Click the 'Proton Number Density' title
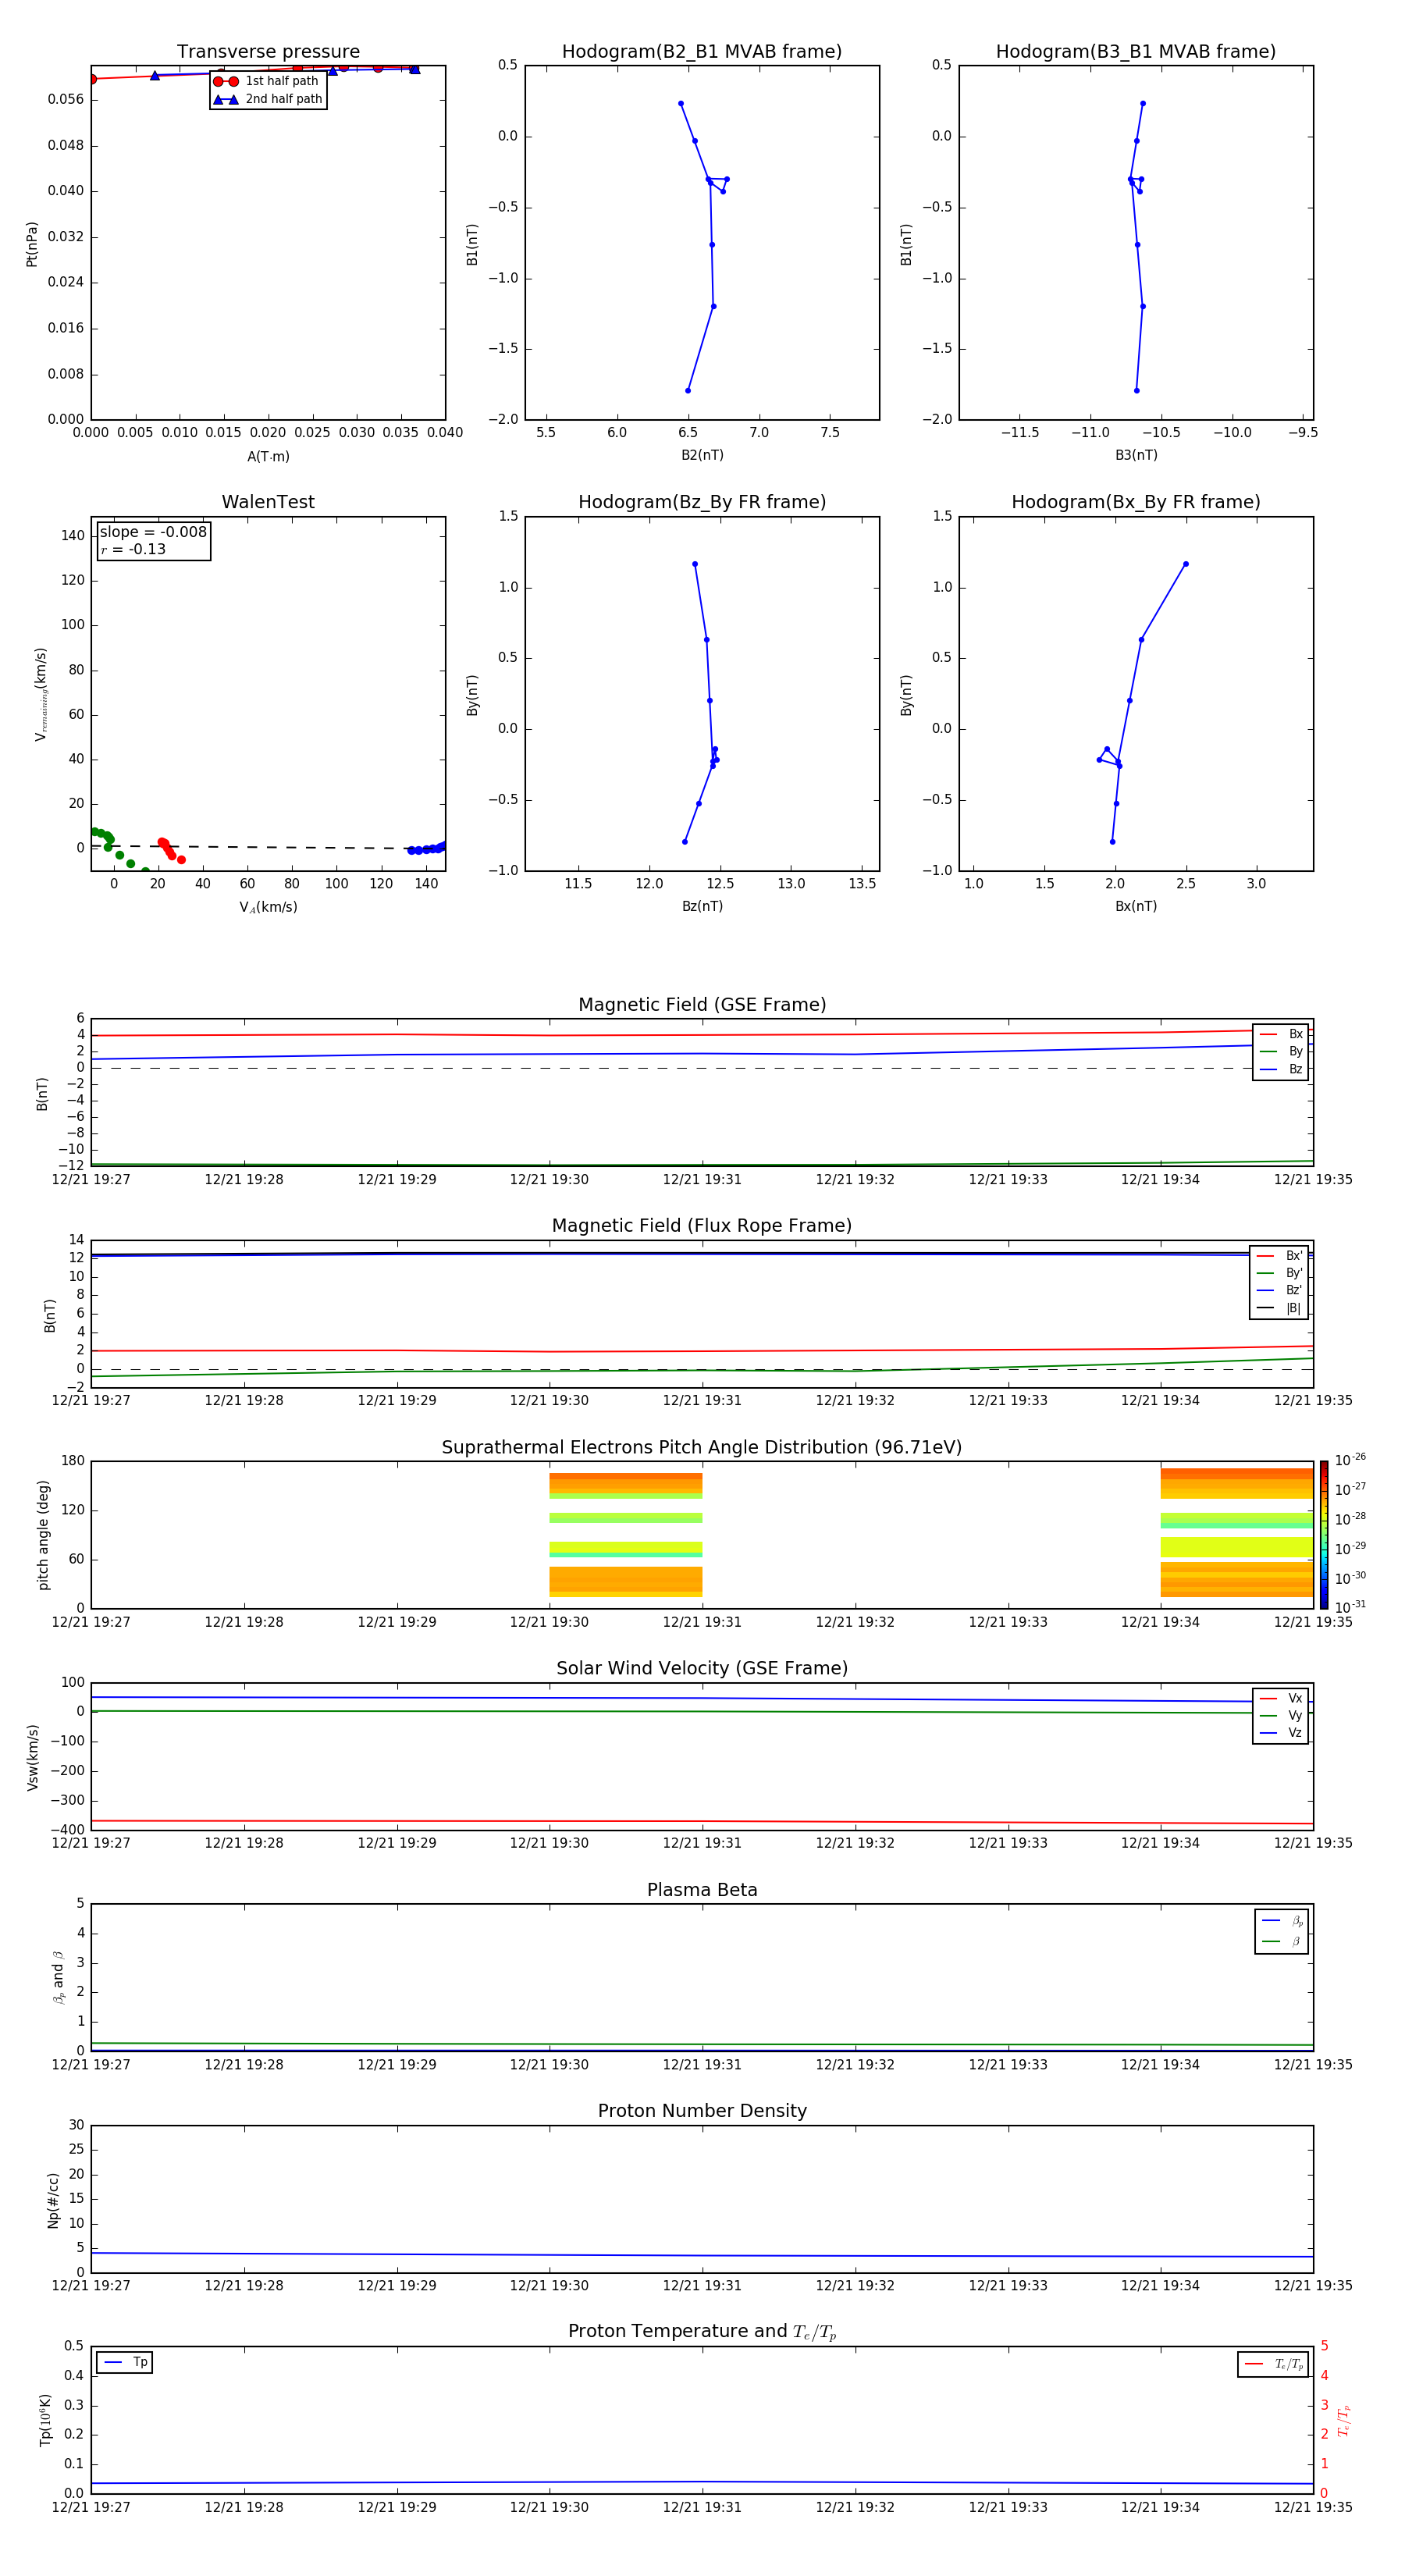The image size is (1405, 2576). (702, 2111)
